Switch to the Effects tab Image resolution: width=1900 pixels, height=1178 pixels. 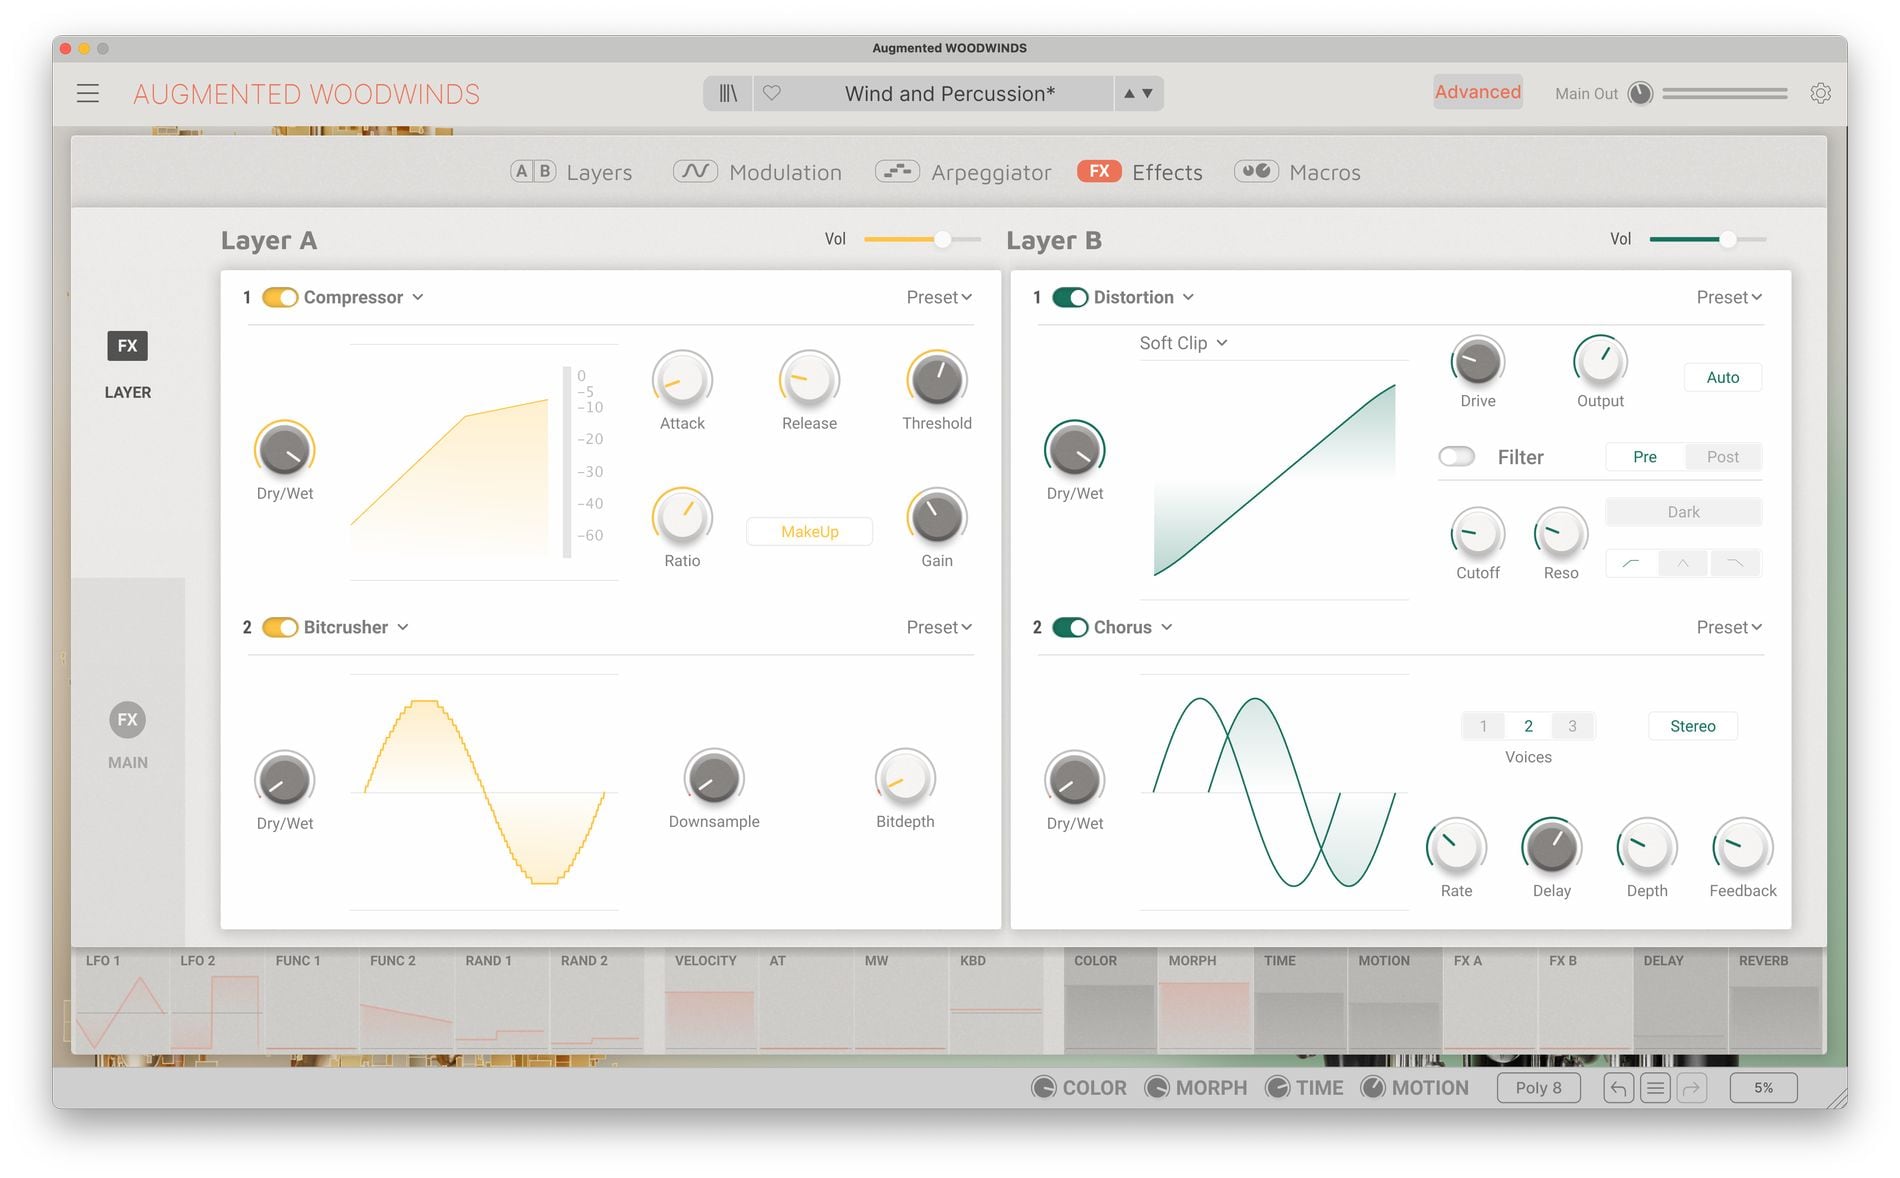(1140, 172)
